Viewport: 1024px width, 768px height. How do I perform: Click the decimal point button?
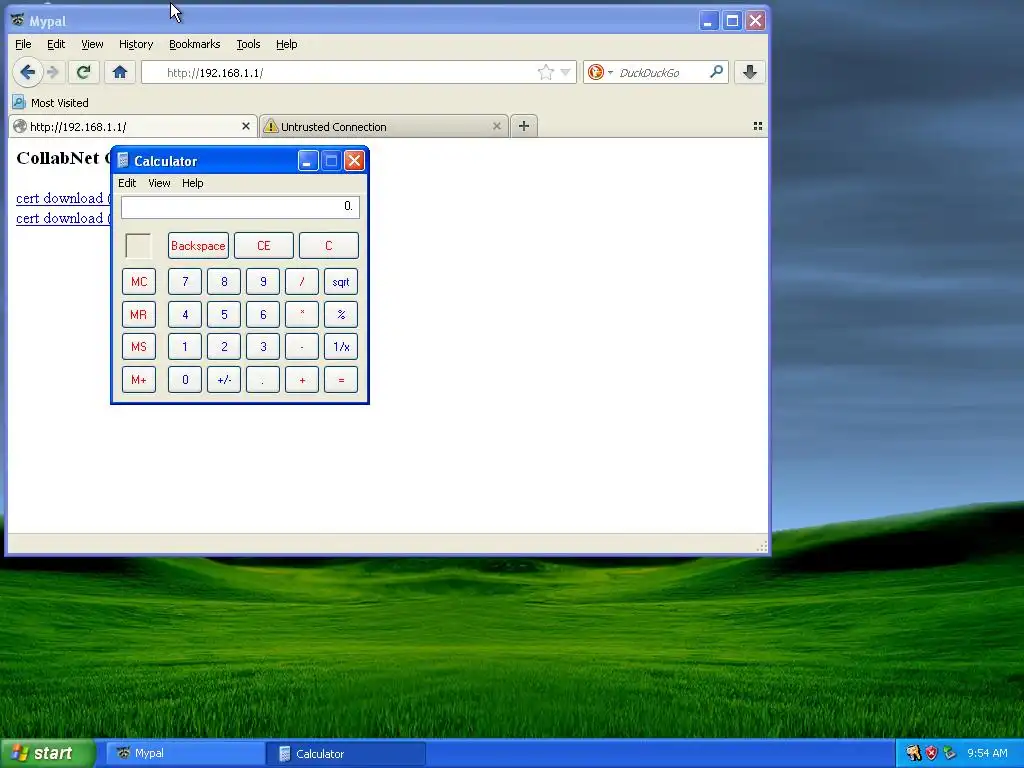tap(263, 379)
